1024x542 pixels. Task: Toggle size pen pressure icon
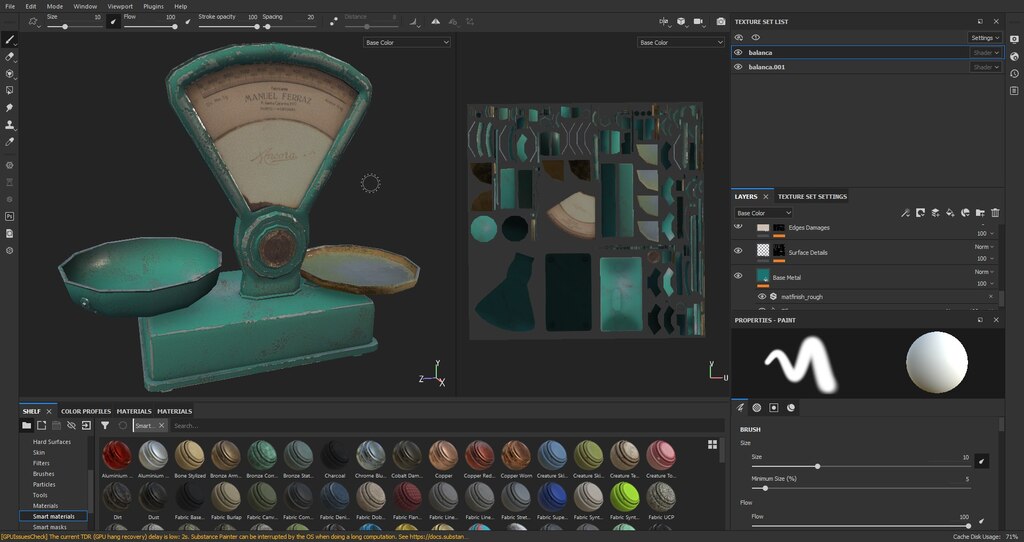point(113,21)
